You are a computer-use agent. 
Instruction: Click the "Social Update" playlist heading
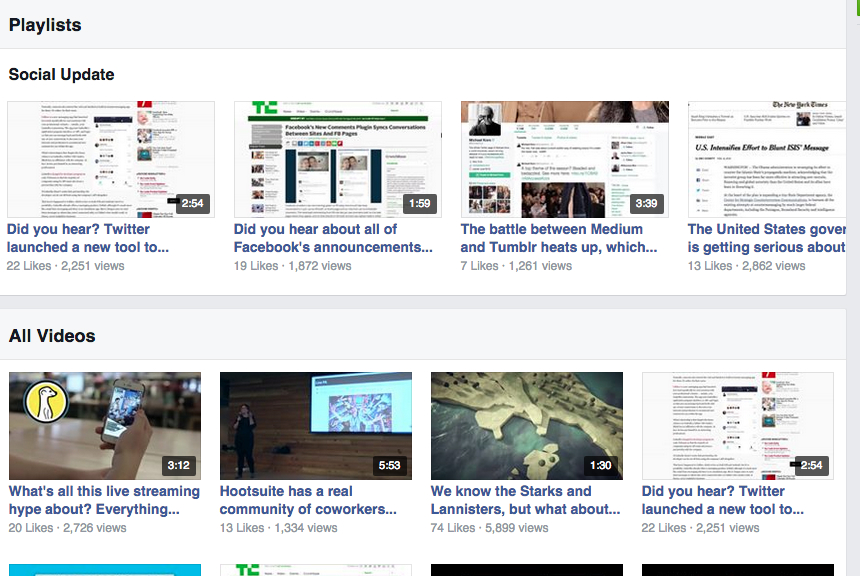(61, 75)
